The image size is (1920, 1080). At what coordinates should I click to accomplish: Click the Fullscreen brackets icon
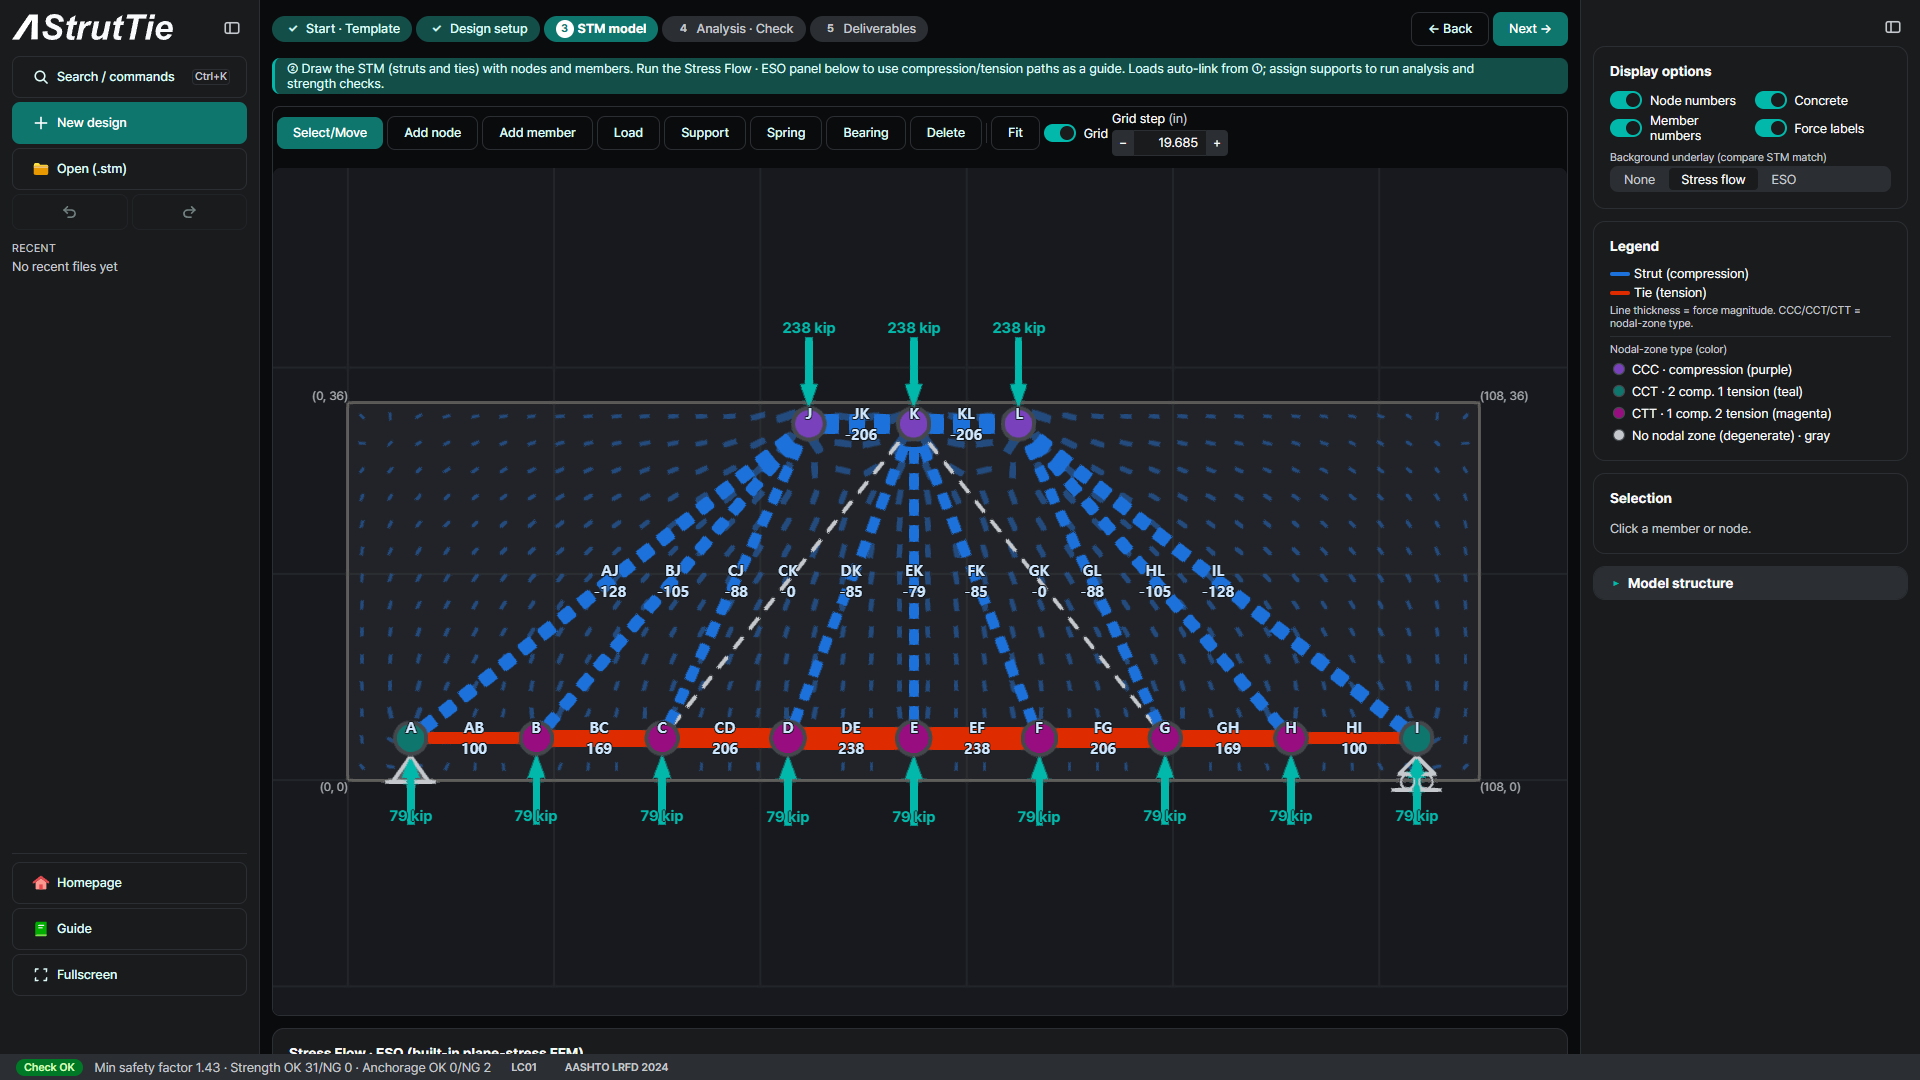coord(41,975)
